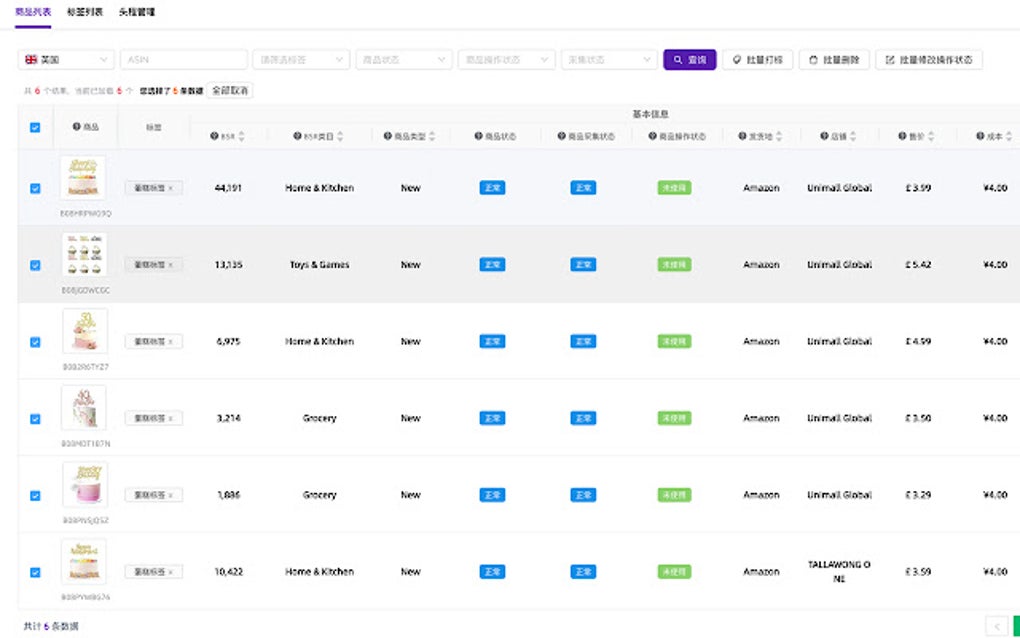
Task: Remove the tag chip in the 10,422 BSR row
Action: tap(170, 572)
